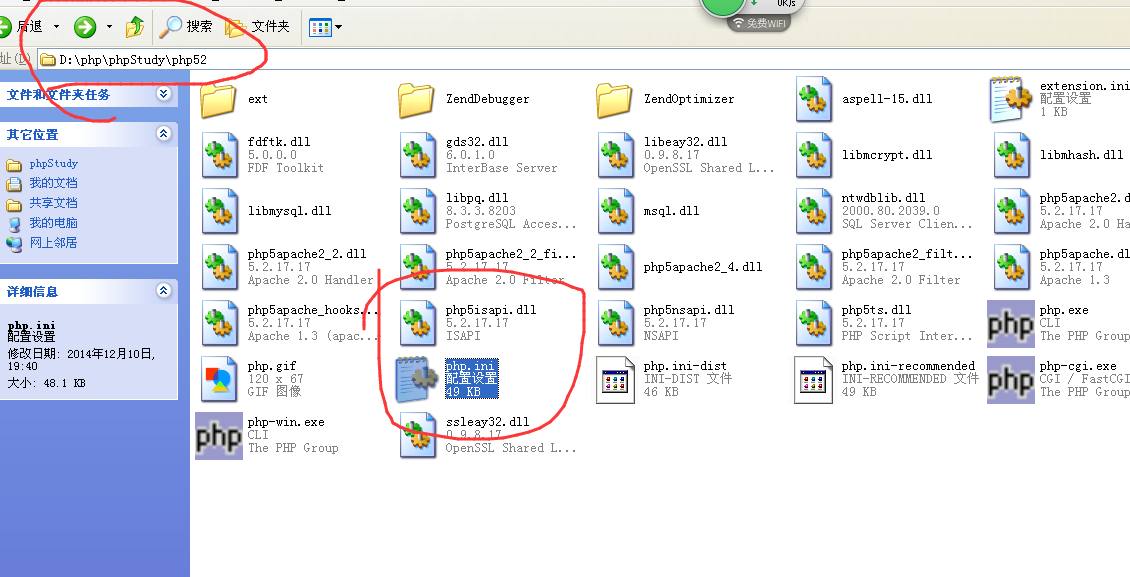Click the 搜索 search toolbar button
Image resolution: width=1130 pixels, height=577 pixels.
click(x=186, y=27)
